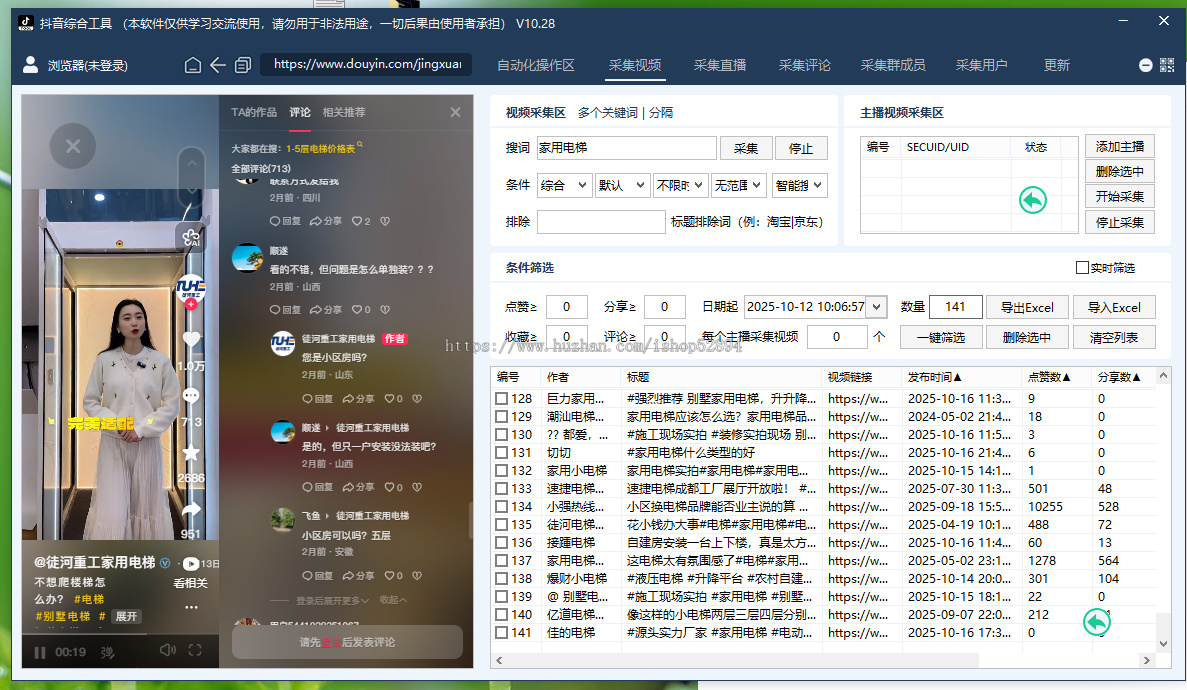
Task: Open the 智能搜 dropdown
Action: click(799, 186)
